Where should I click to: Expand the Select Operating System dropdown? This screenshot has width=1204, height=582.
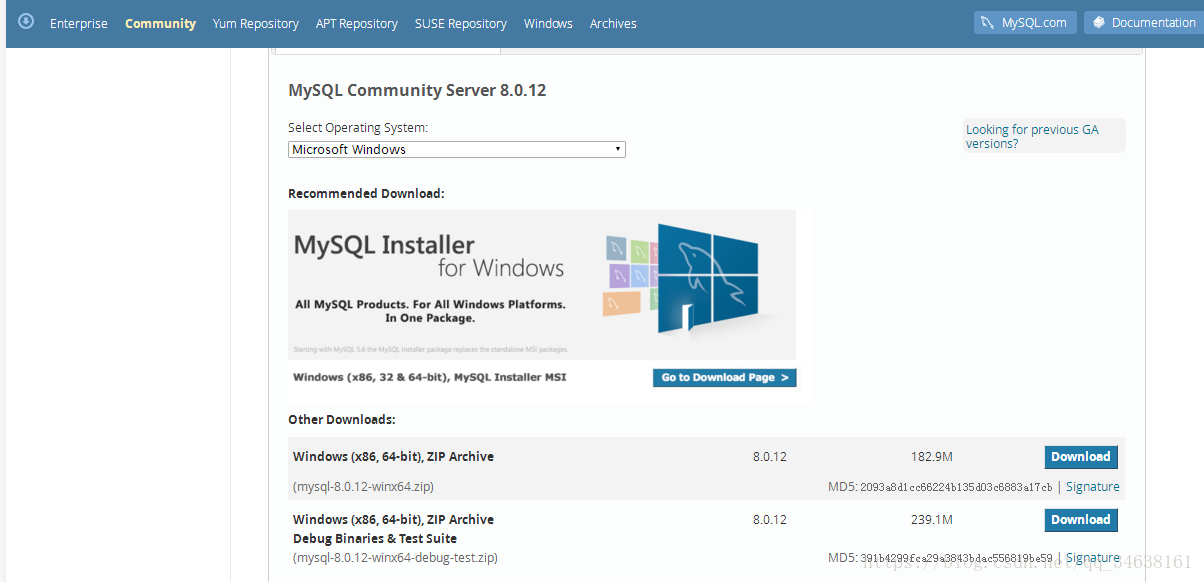[457, 150]
